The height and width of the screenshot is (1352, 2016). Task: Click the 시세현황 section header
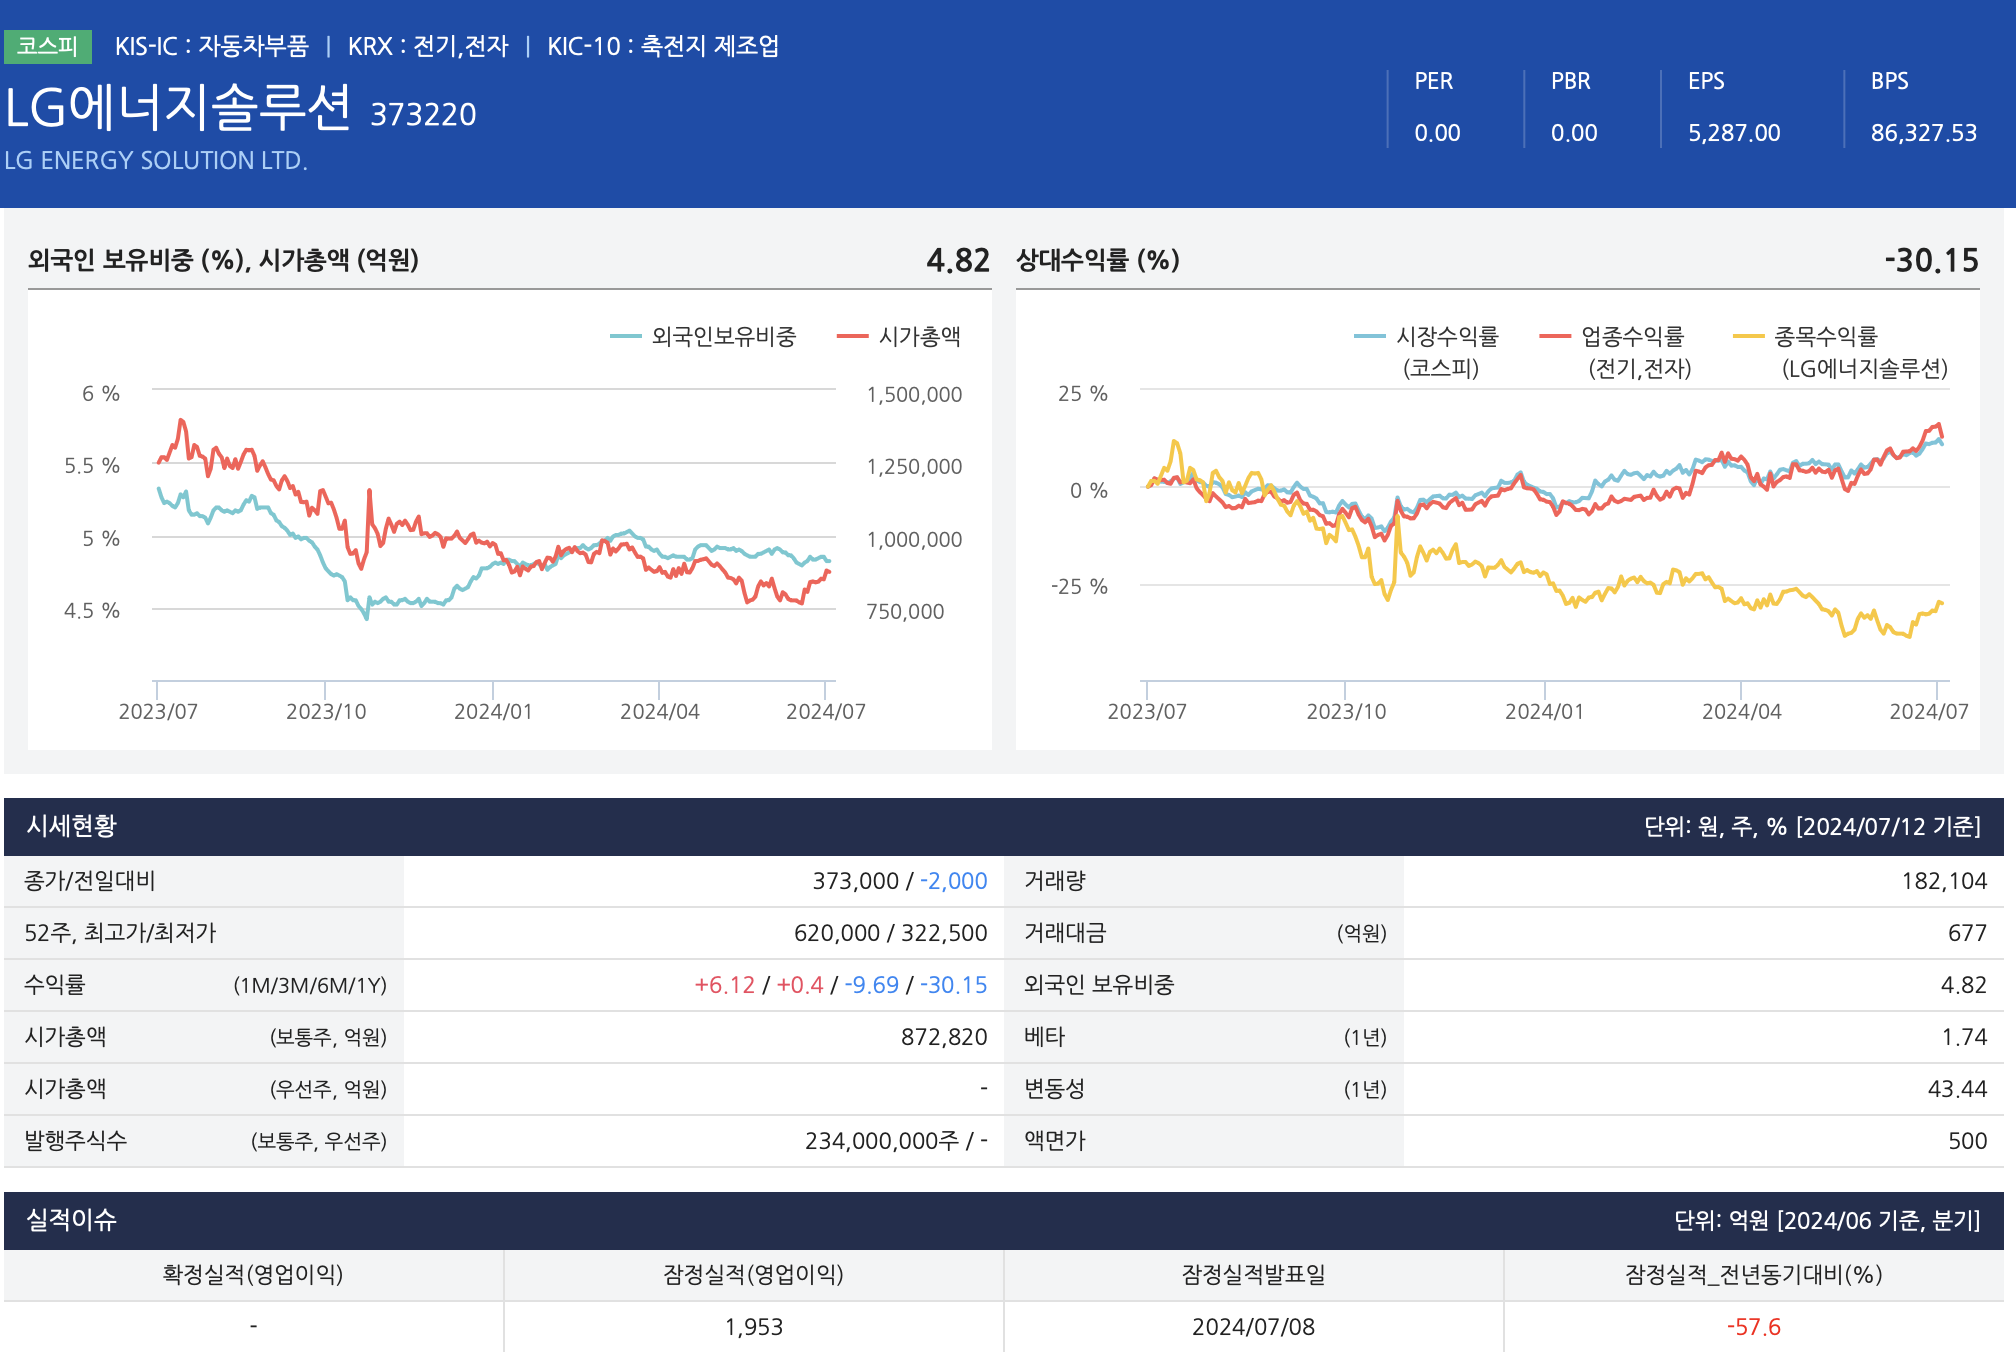72,826
